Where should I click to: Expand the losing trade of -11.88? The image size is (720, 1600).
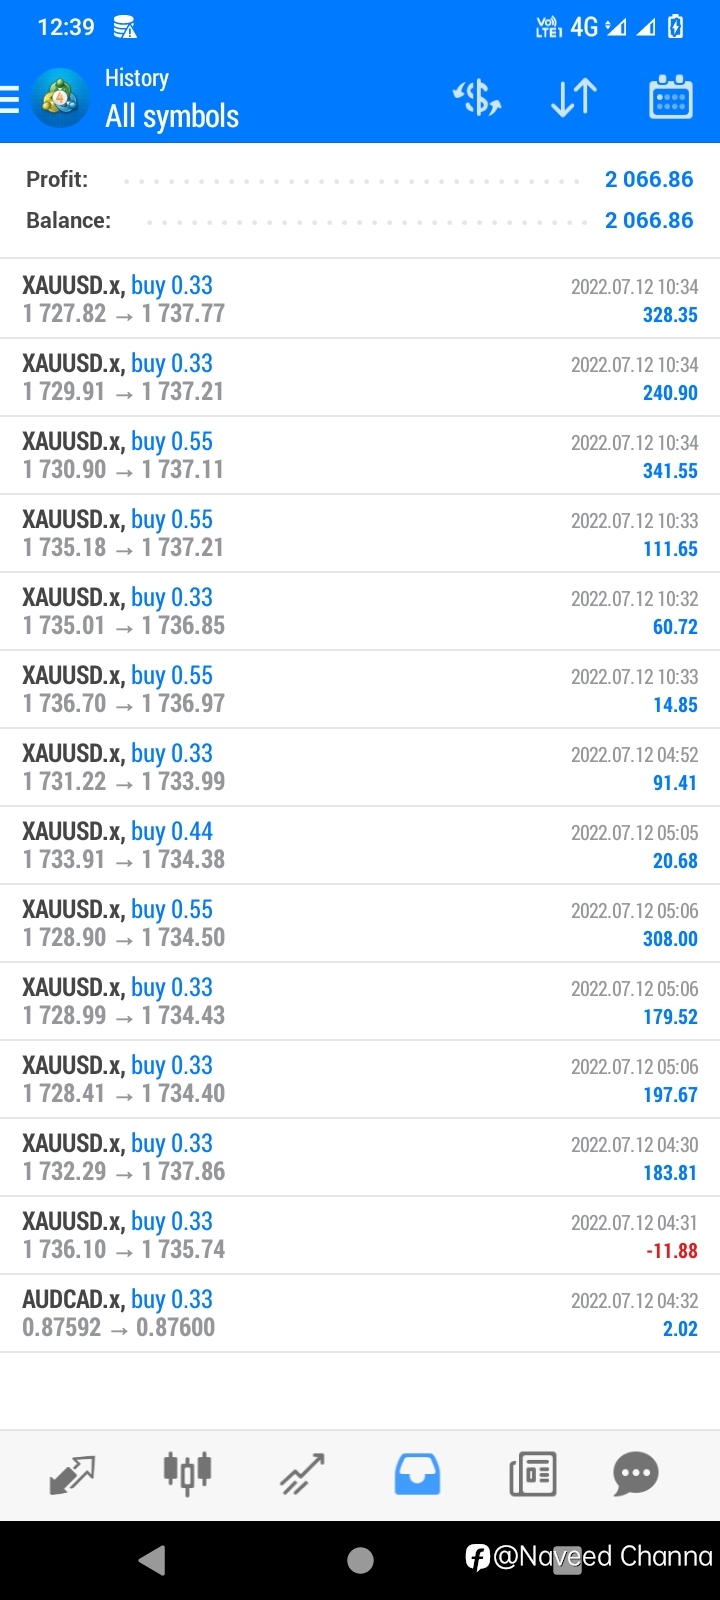[x=360, y=1235]
